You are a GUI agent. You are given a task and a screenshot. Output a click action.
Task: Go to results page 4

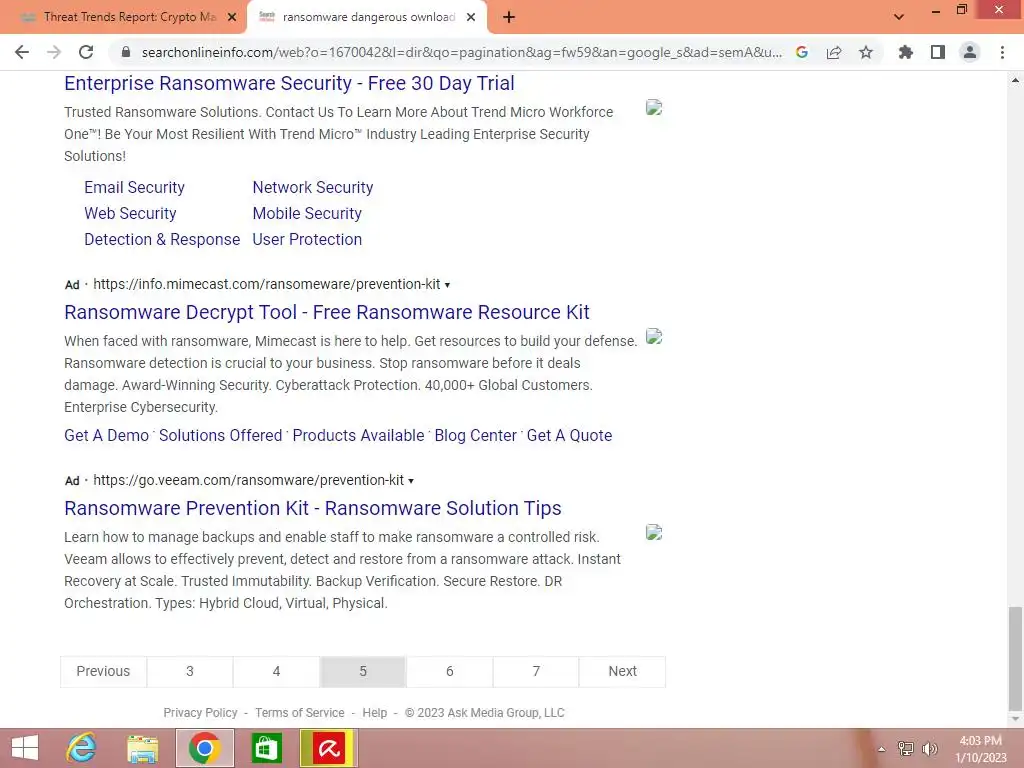point(276,671)
